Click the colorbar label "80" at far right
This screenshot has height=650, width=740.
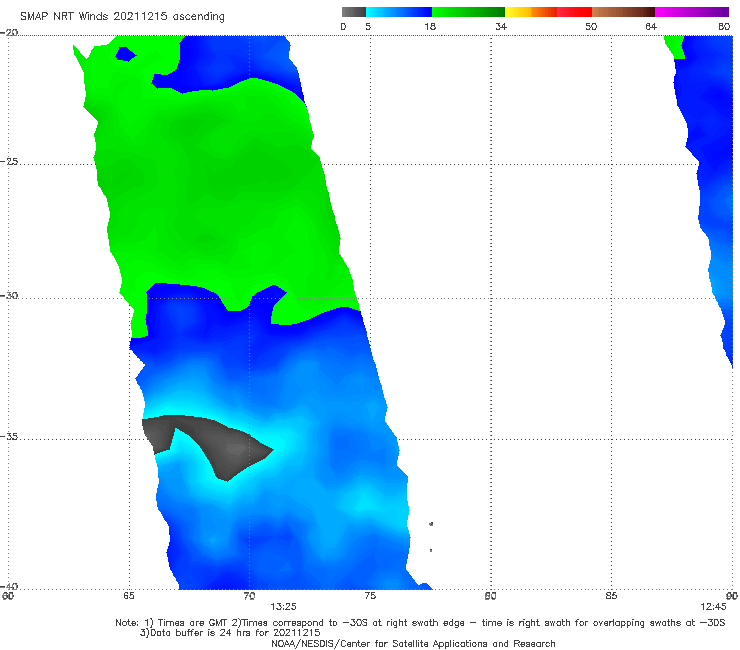(x=724, y=26)
